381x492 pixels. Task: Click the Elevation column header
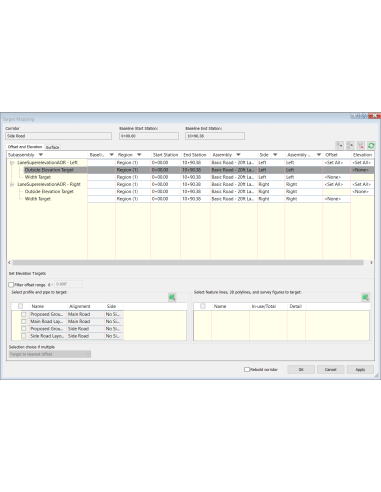coord(362,155)
